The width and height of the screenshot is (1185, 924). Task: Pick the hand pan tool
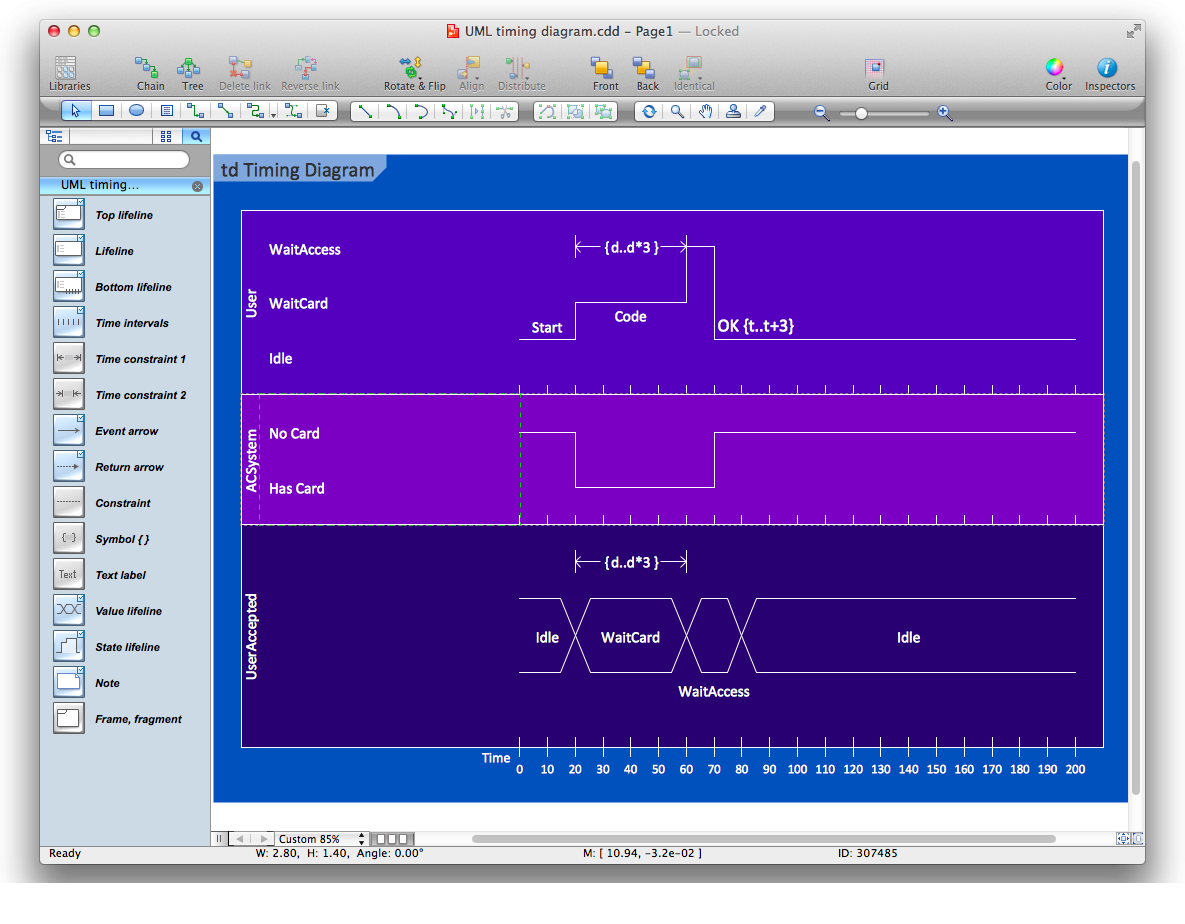[x=705, y=112]
